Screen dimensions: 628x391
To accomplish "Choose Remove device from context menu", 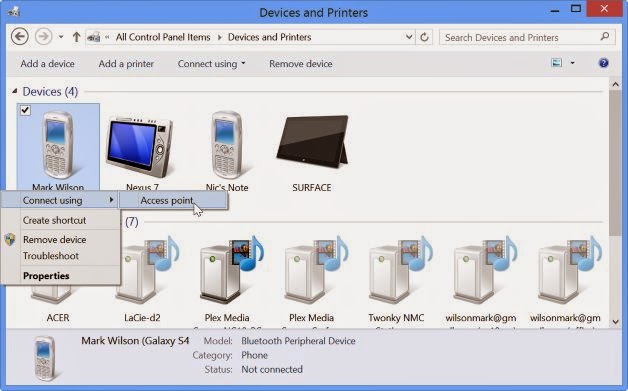I will coord(54,240).
